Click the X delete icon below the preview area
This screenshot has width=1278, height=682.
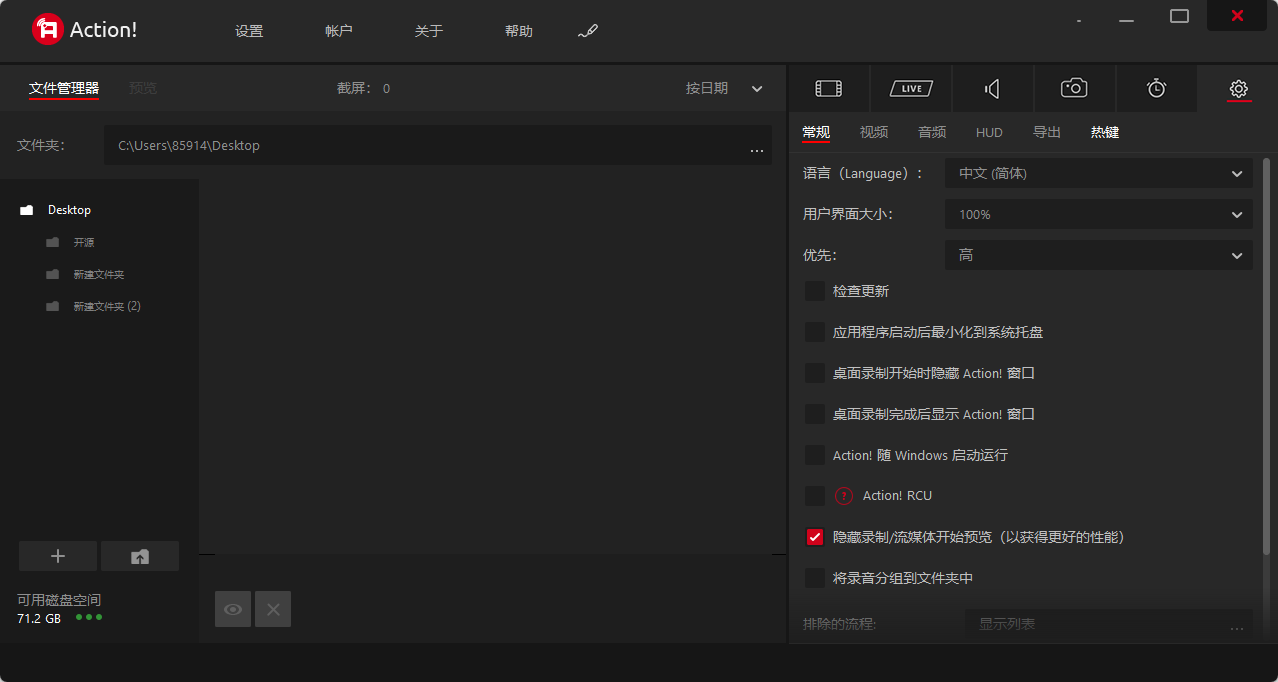click(273, 608)
